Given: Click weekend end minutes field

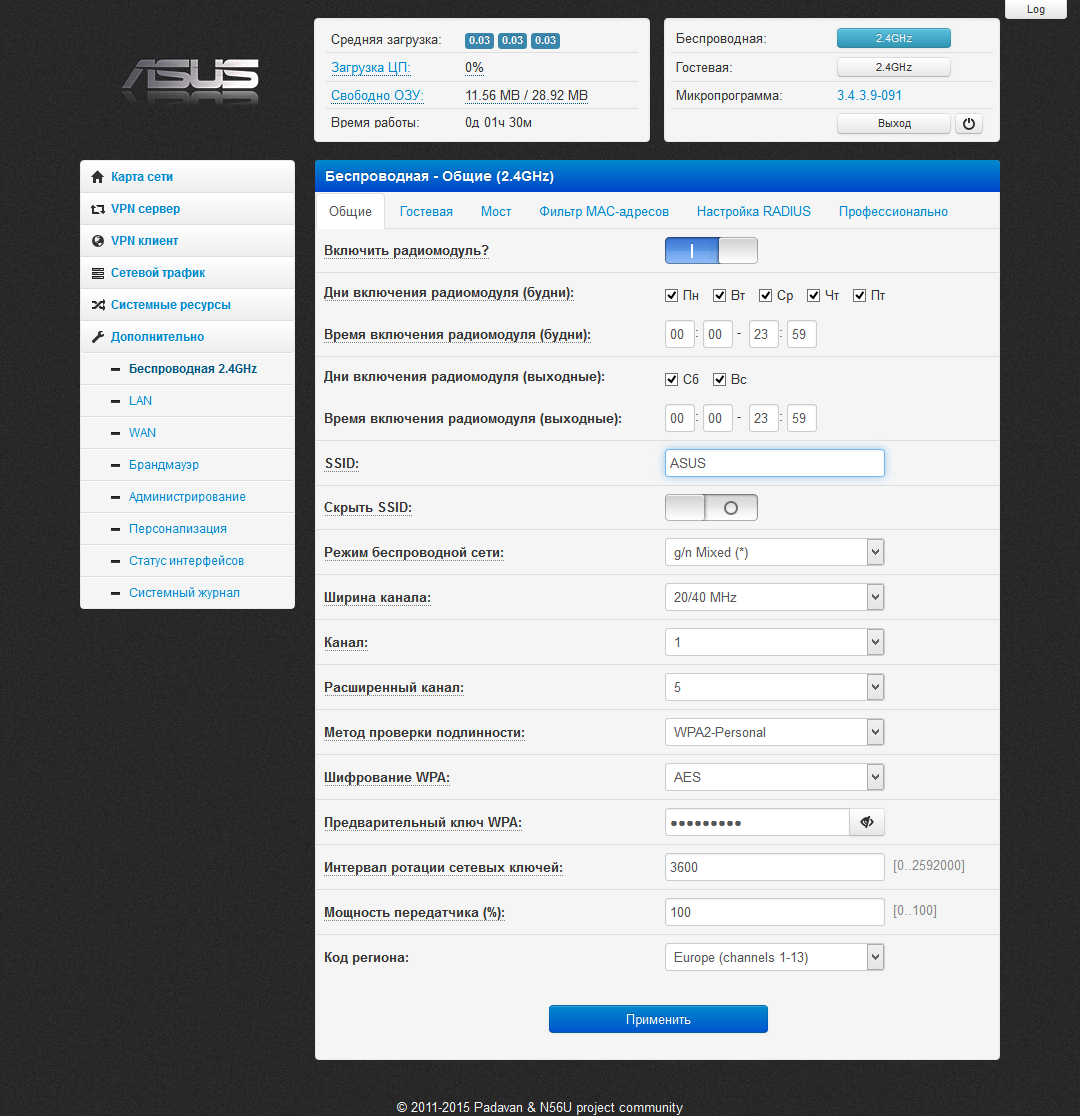Looking at the screenshot, I should tap(802, 418).
